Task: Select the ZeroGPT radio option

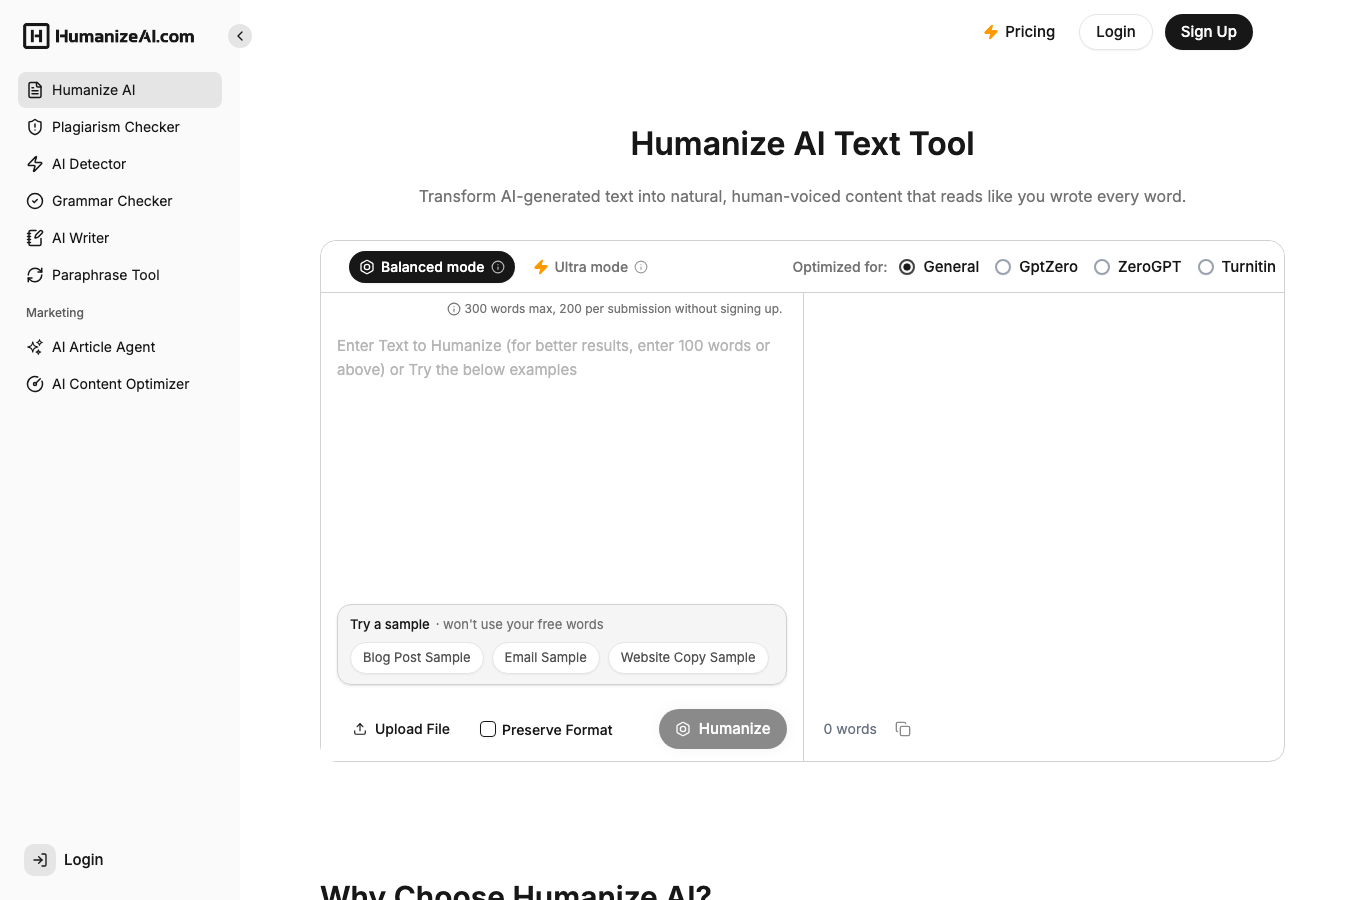Action: 1102,267
